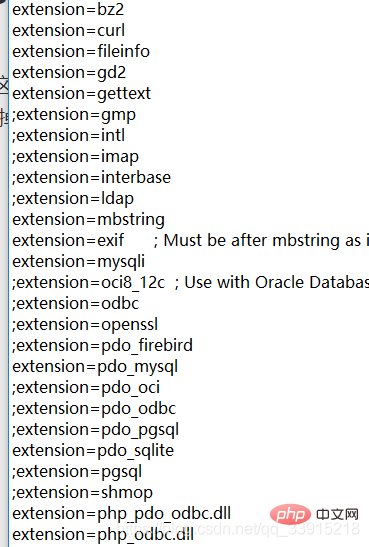The width and height of the screenshot is (369, 547).
Task: Click the extension=bz2 line
Action: (68, 9)
